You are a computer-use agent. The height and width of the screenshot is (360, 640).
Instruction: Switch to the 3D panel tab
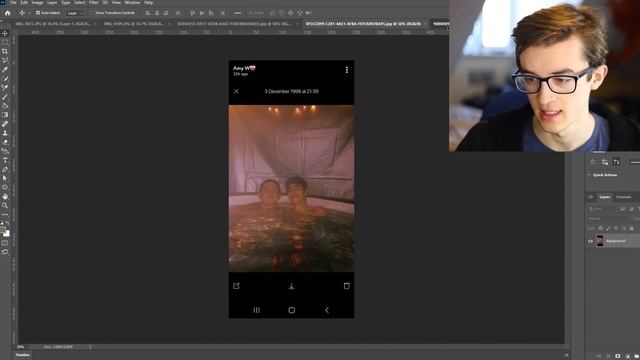click(591, 197)
